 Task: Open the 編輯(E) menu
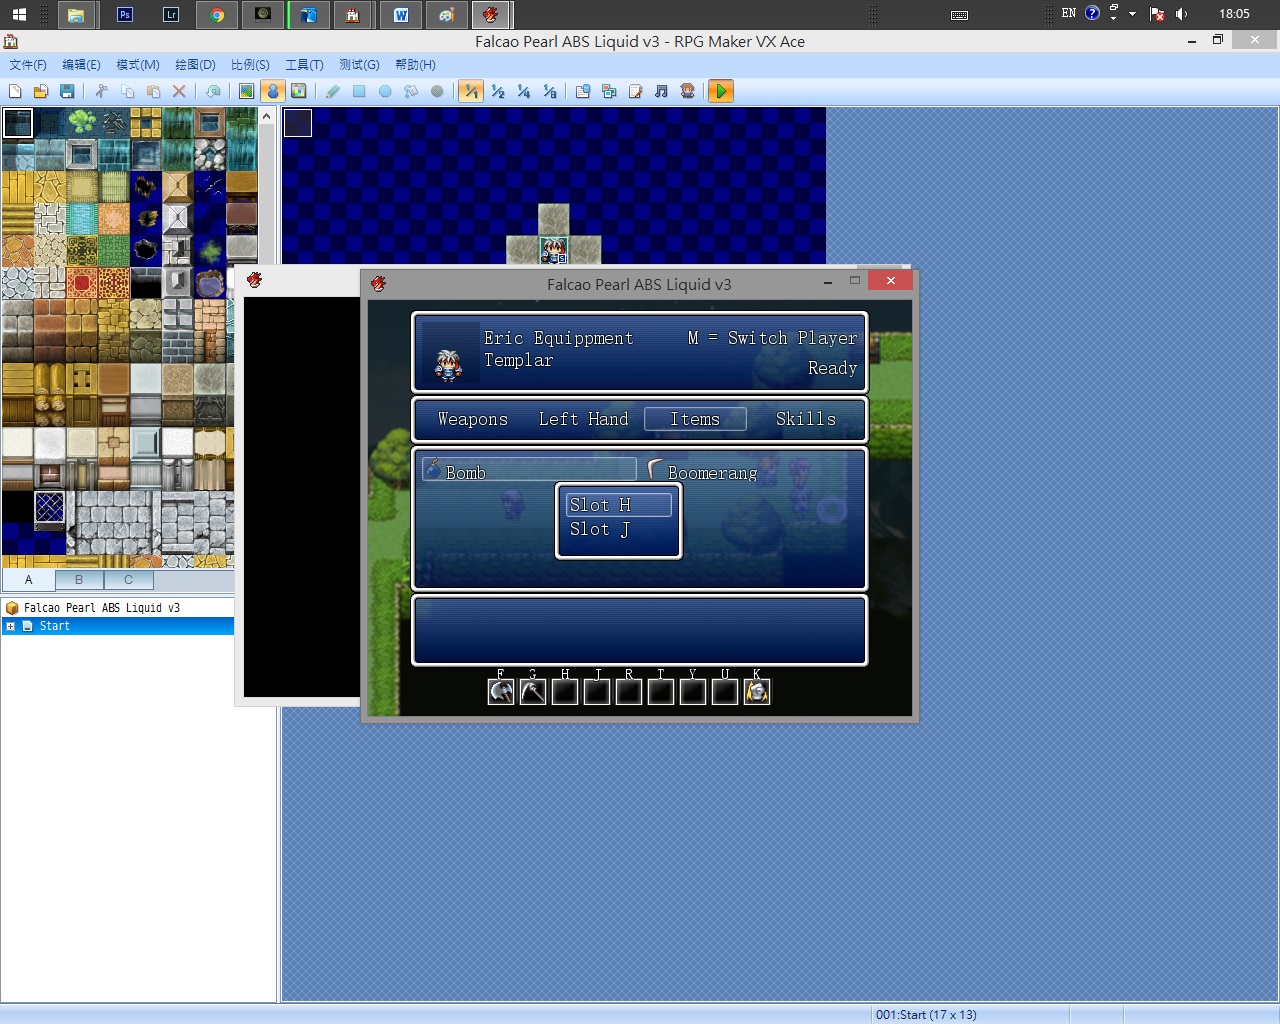click(81, 64)
